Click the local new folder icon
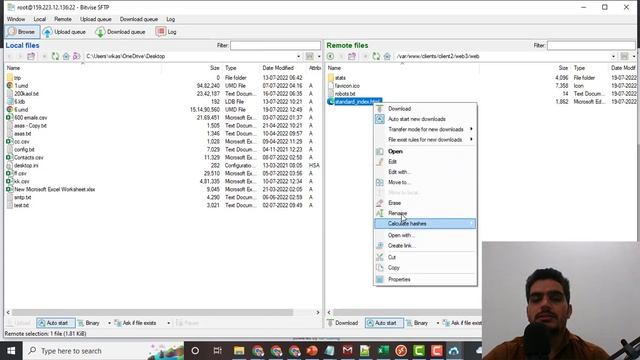 (x=31, y=56)
